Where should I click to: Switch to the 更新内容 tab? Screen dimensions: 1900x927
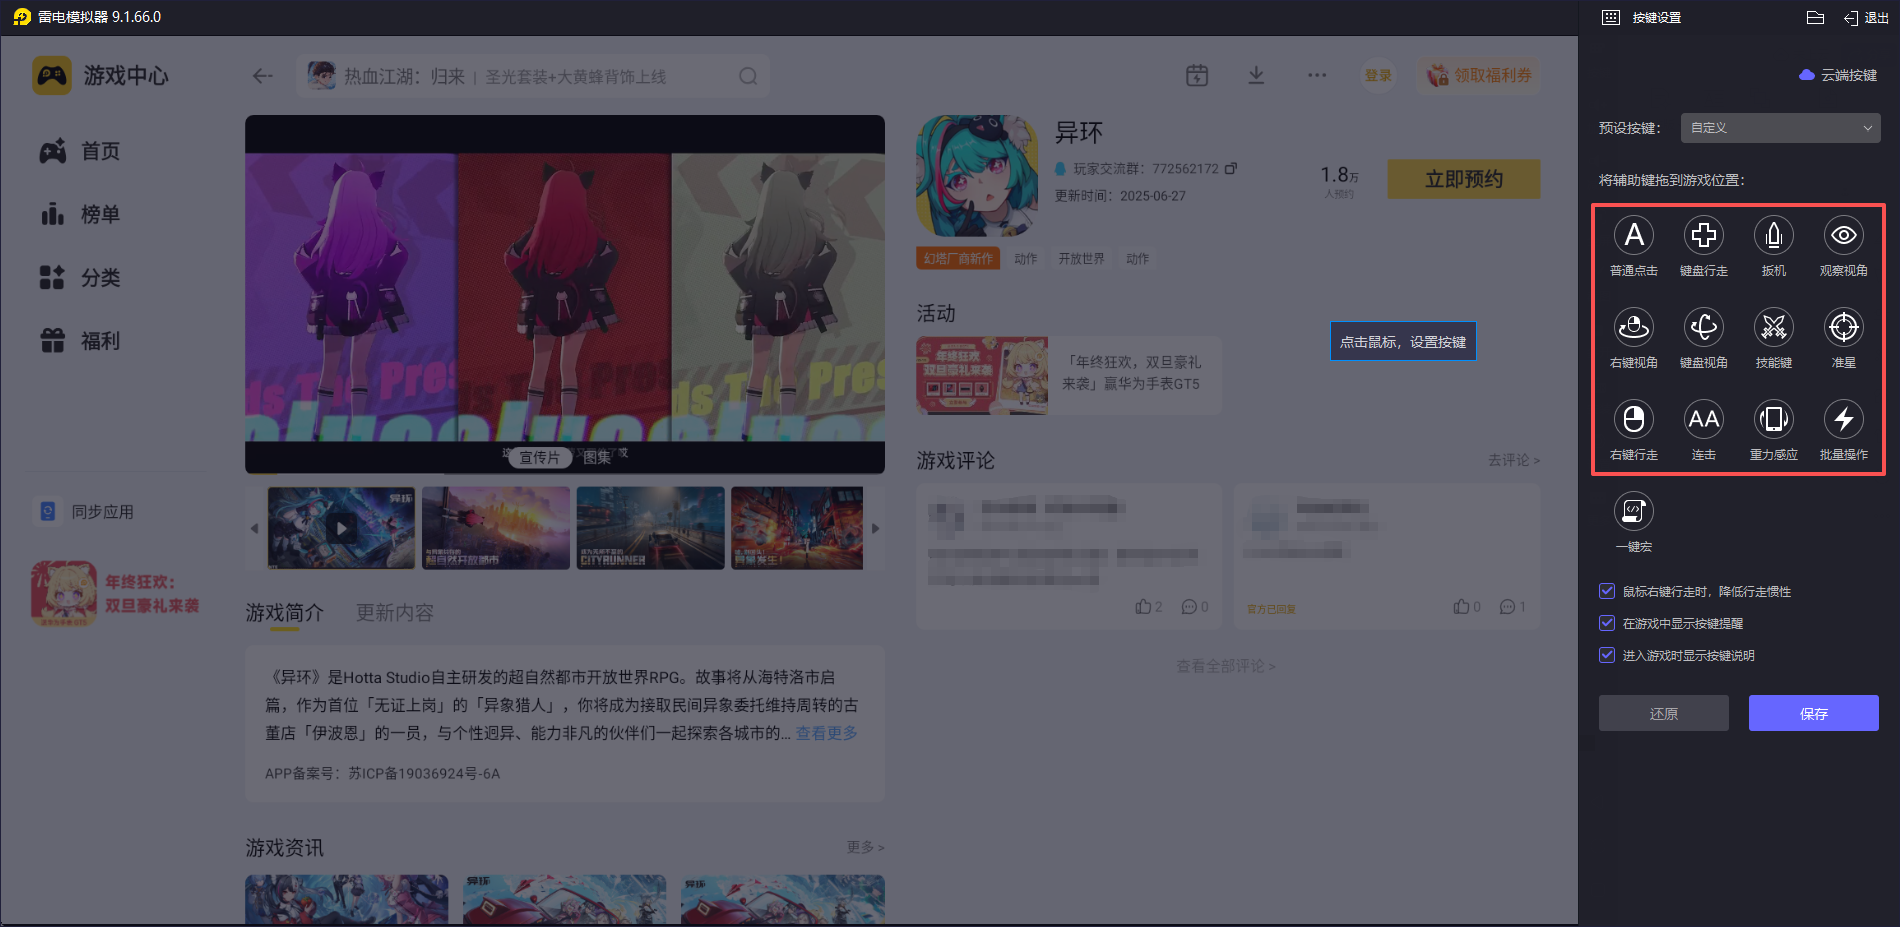pos(395,613)
